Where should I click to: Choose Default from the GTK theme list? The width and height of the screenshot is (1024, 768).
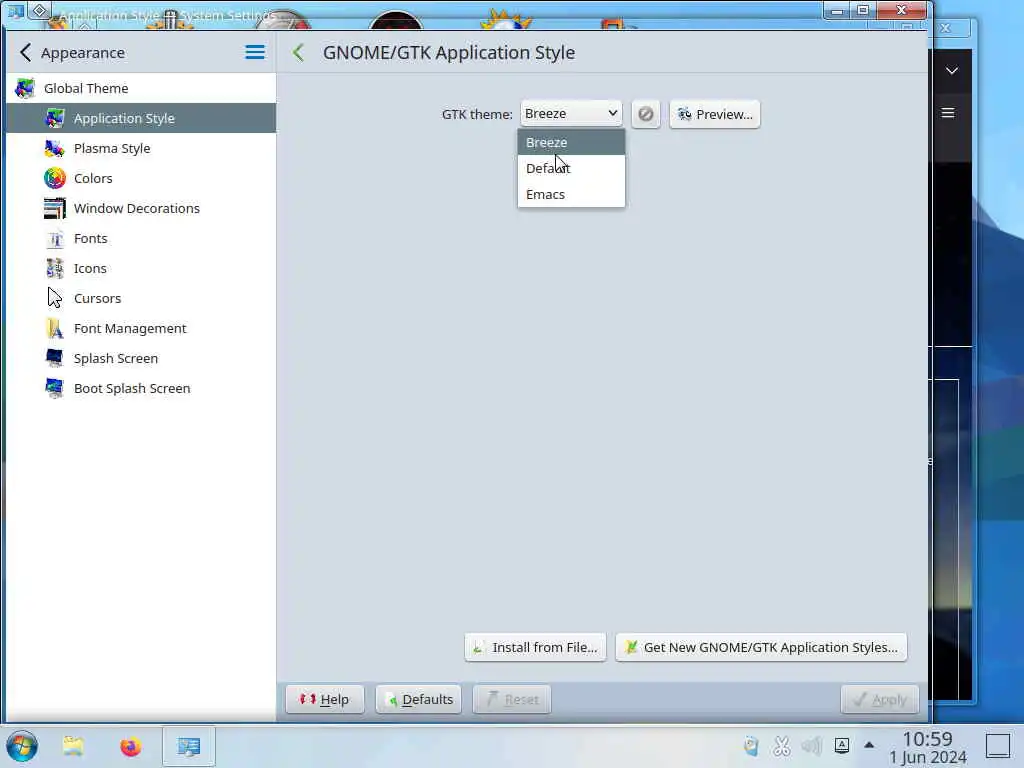tap(571, 168)
